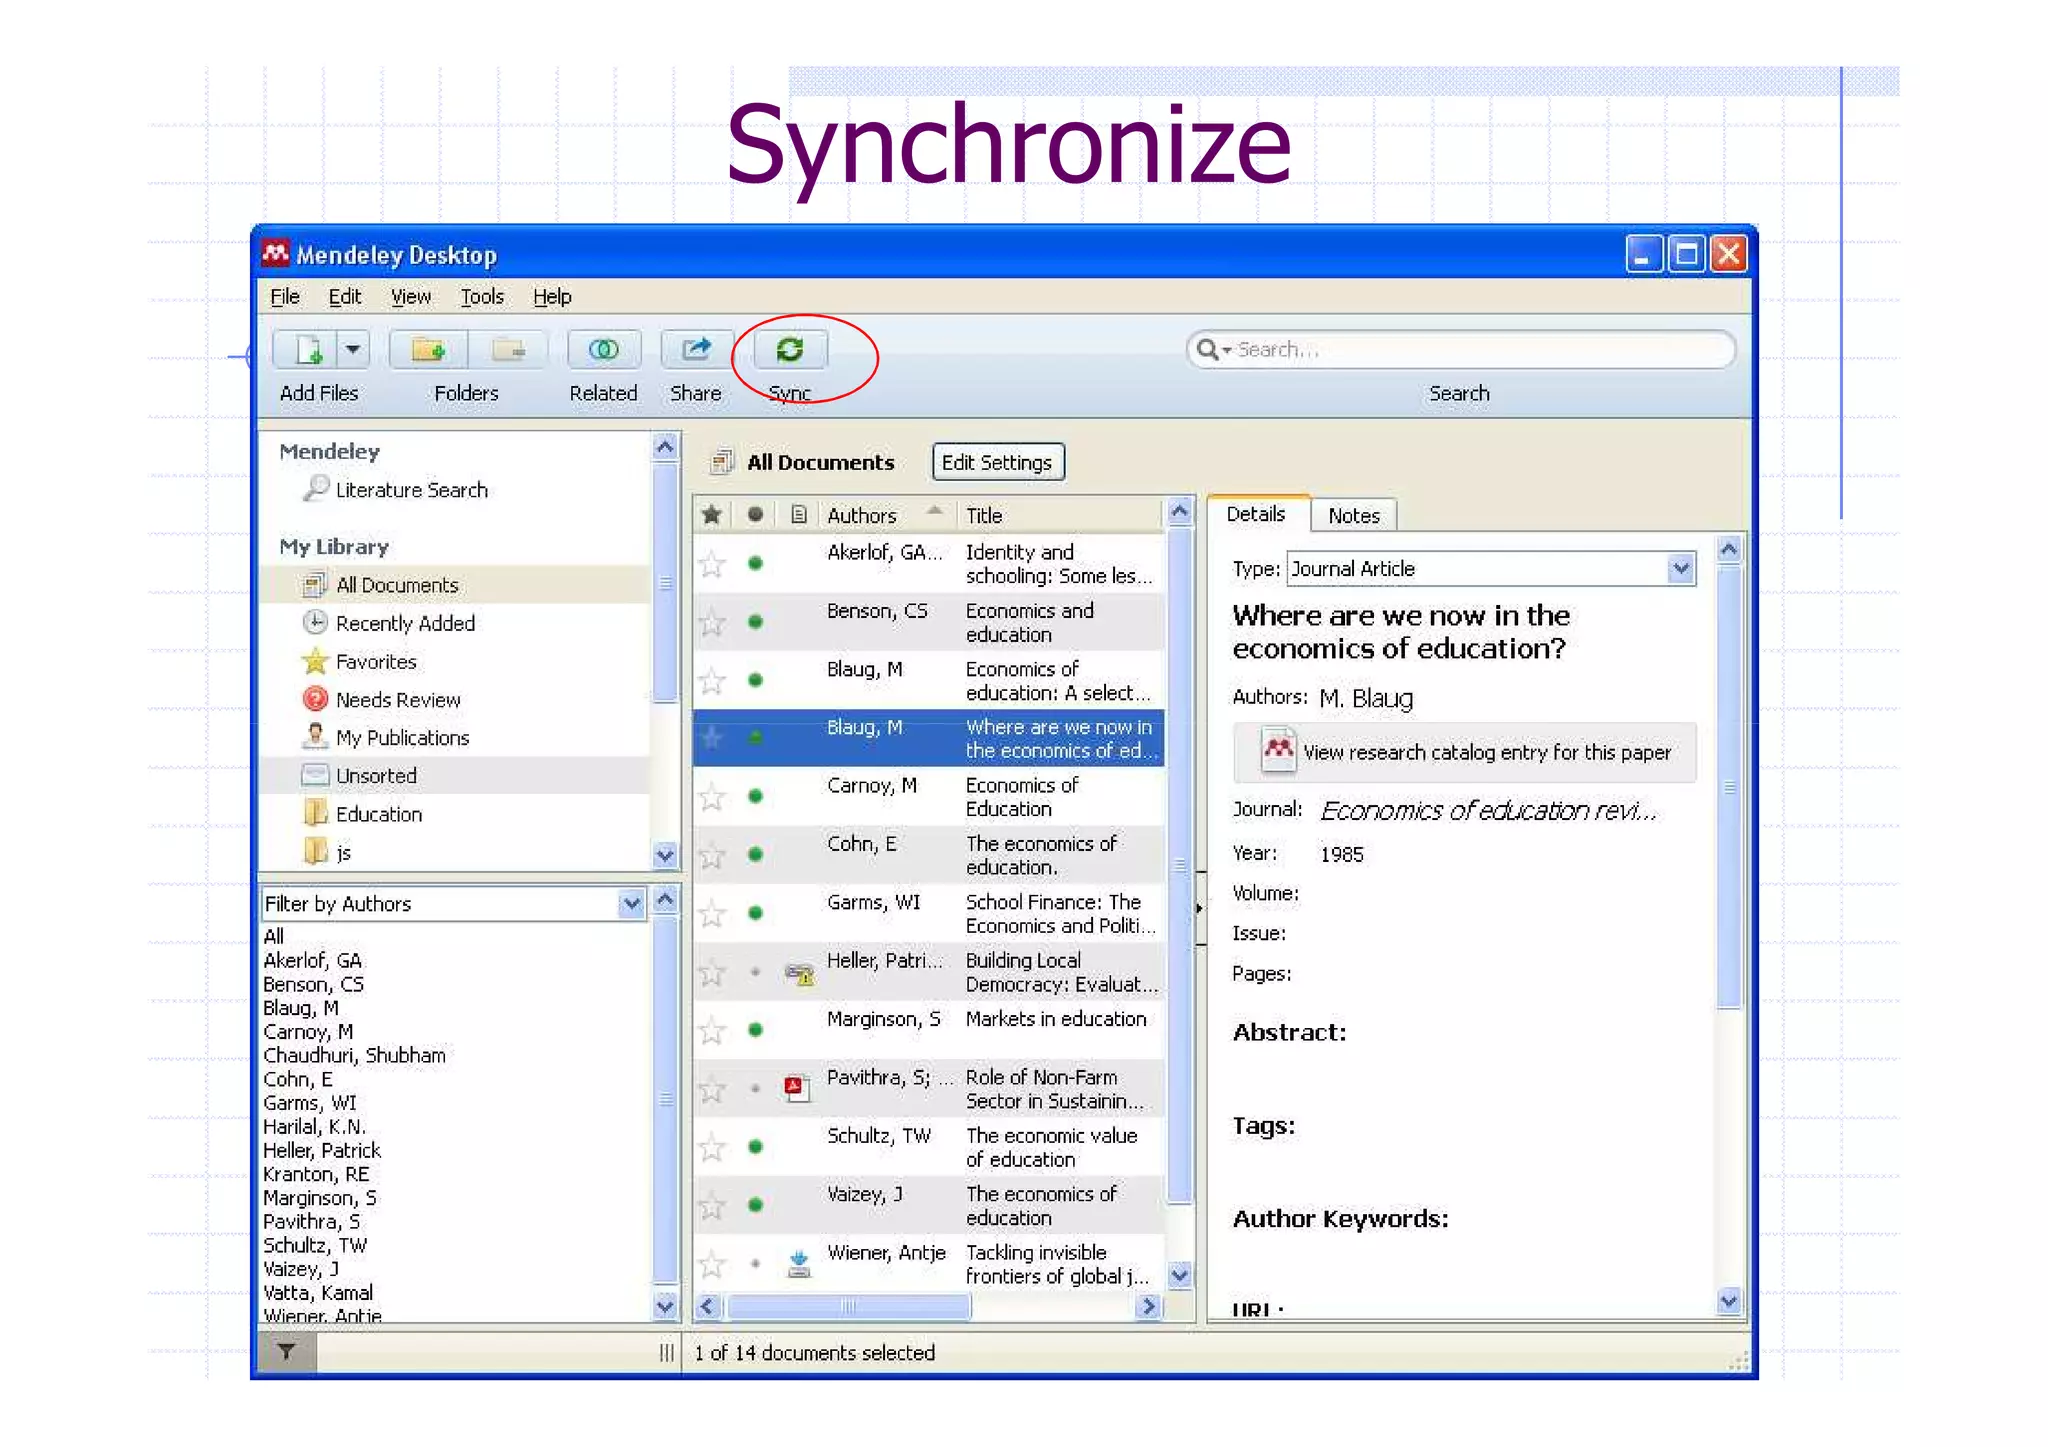Image resolution: width=2048 pixels, height=1447 pixels.
Task: Click the download icon in Wiener, Antje row
Action: 798,1264
